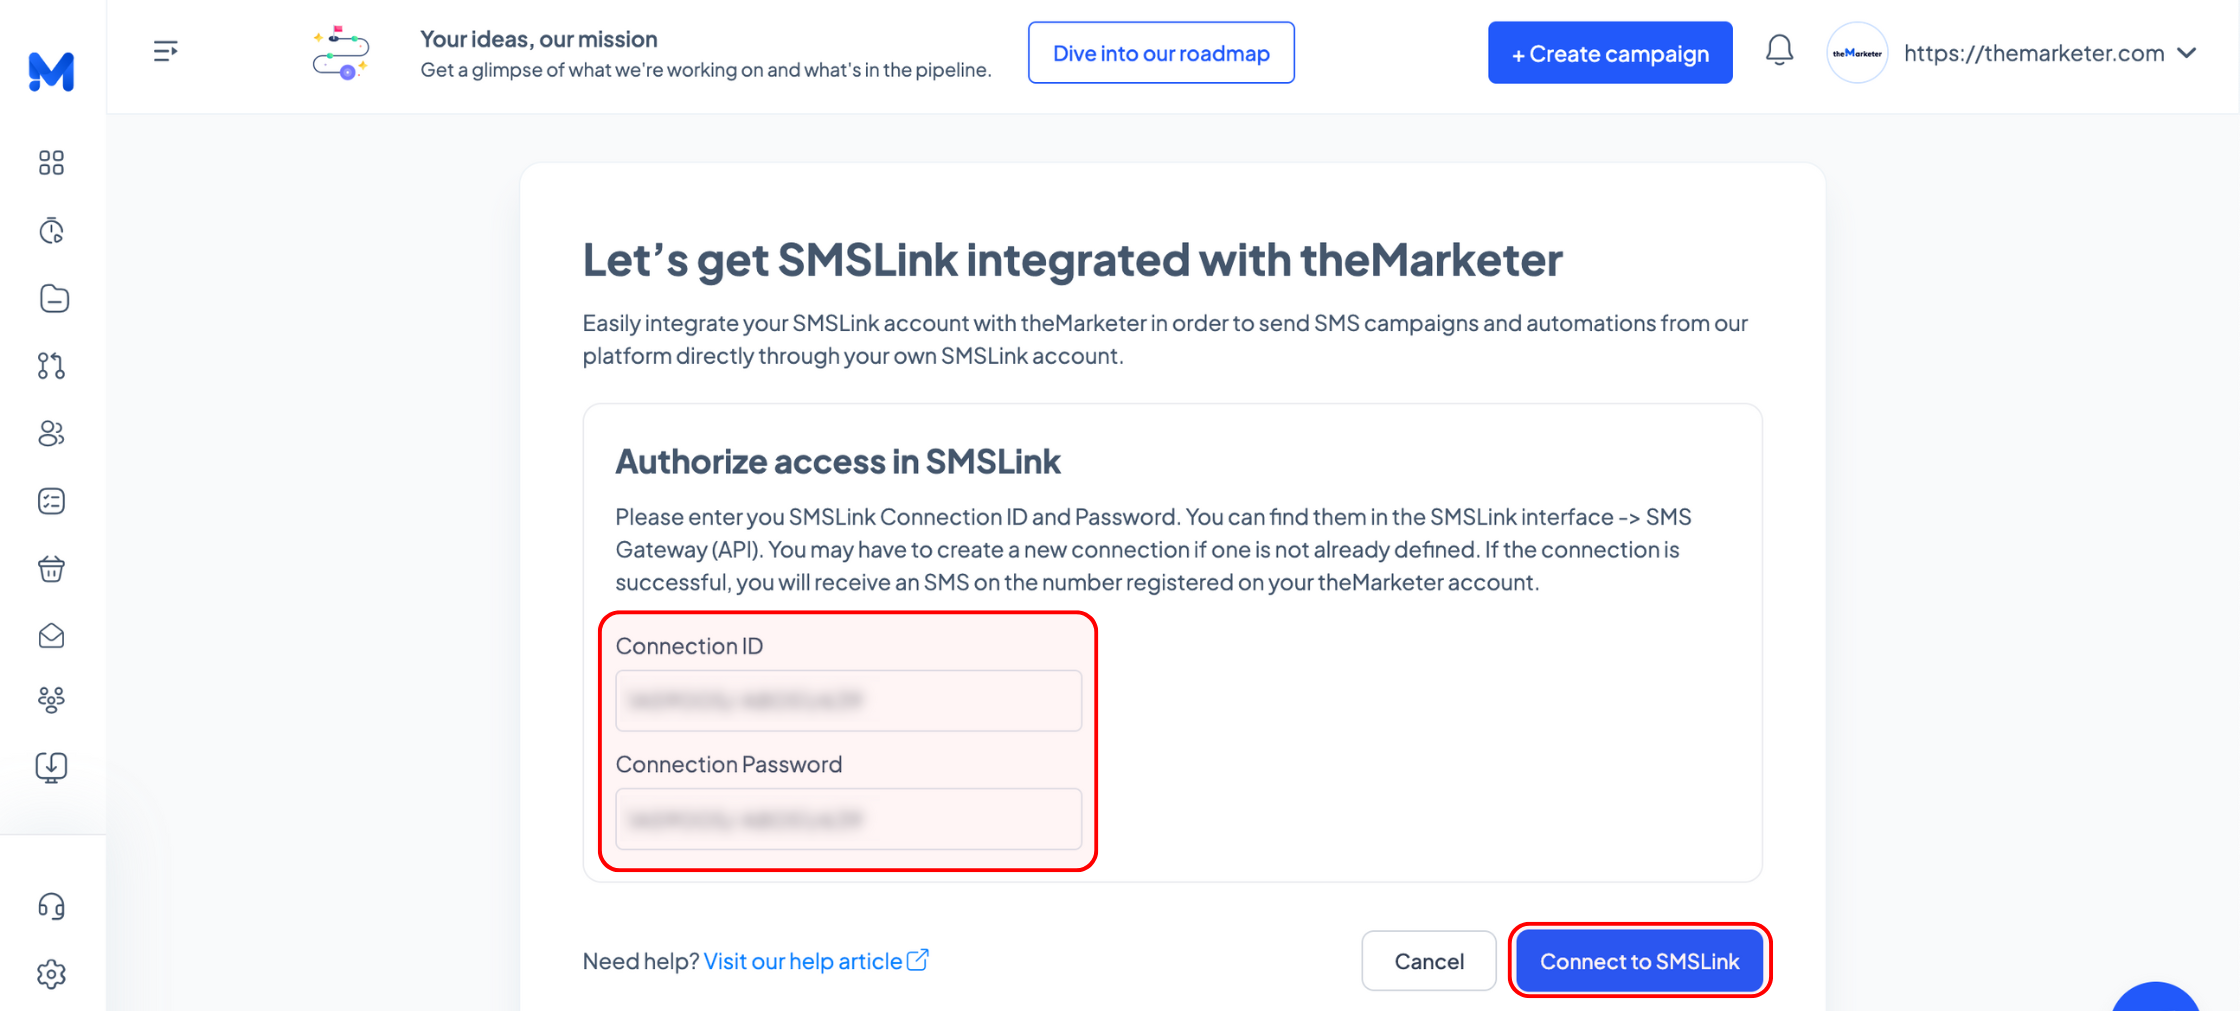Open the dashboard grid icon in sidebar
The image size is (2240, 1011).
click(x=51, y=163)
